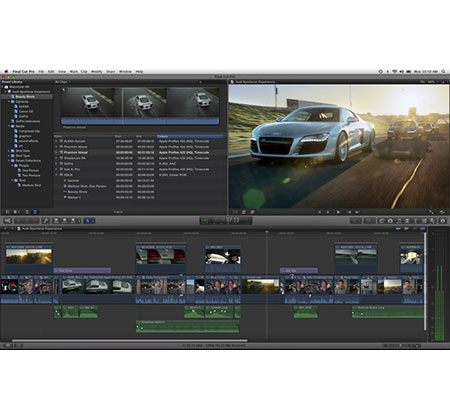Toggle audio skimming in timeline
Image resolution: width=450 pixels, height=420 pixels.
pyautogui.click(x=406, y=229)
